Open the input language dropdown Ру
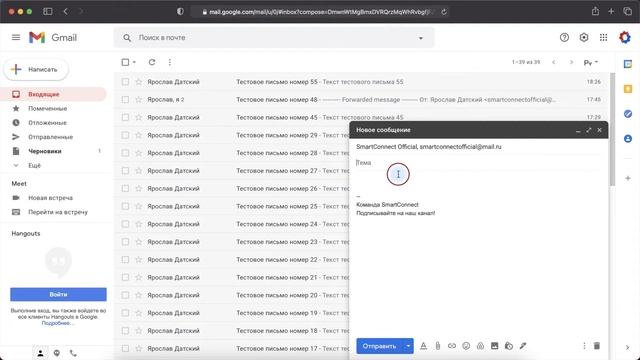The image size is (640, 360). coord(591,62)
